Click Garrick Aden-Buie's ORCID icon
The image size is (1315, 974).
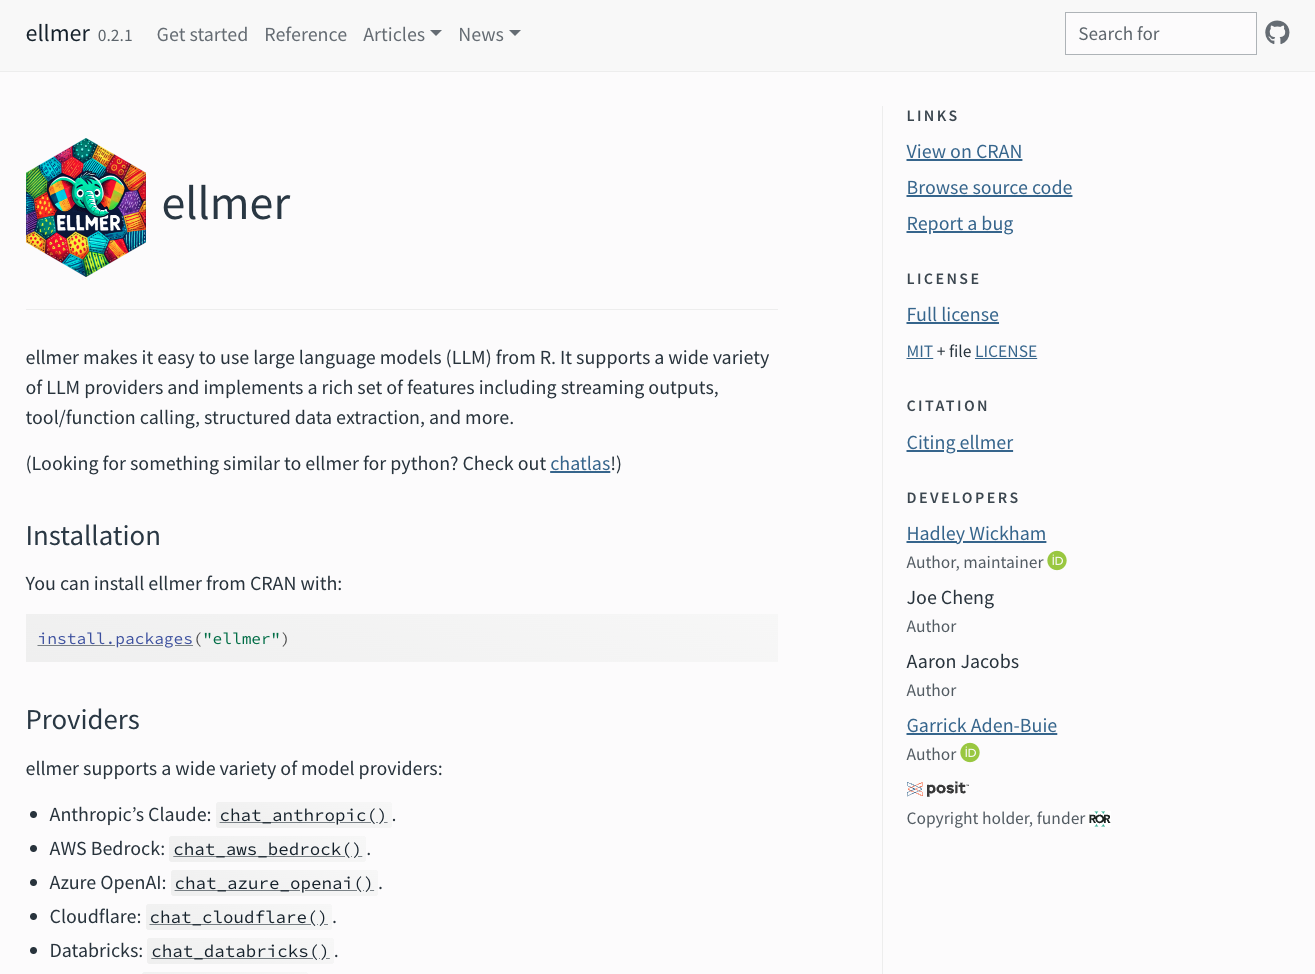click(970, 753)
